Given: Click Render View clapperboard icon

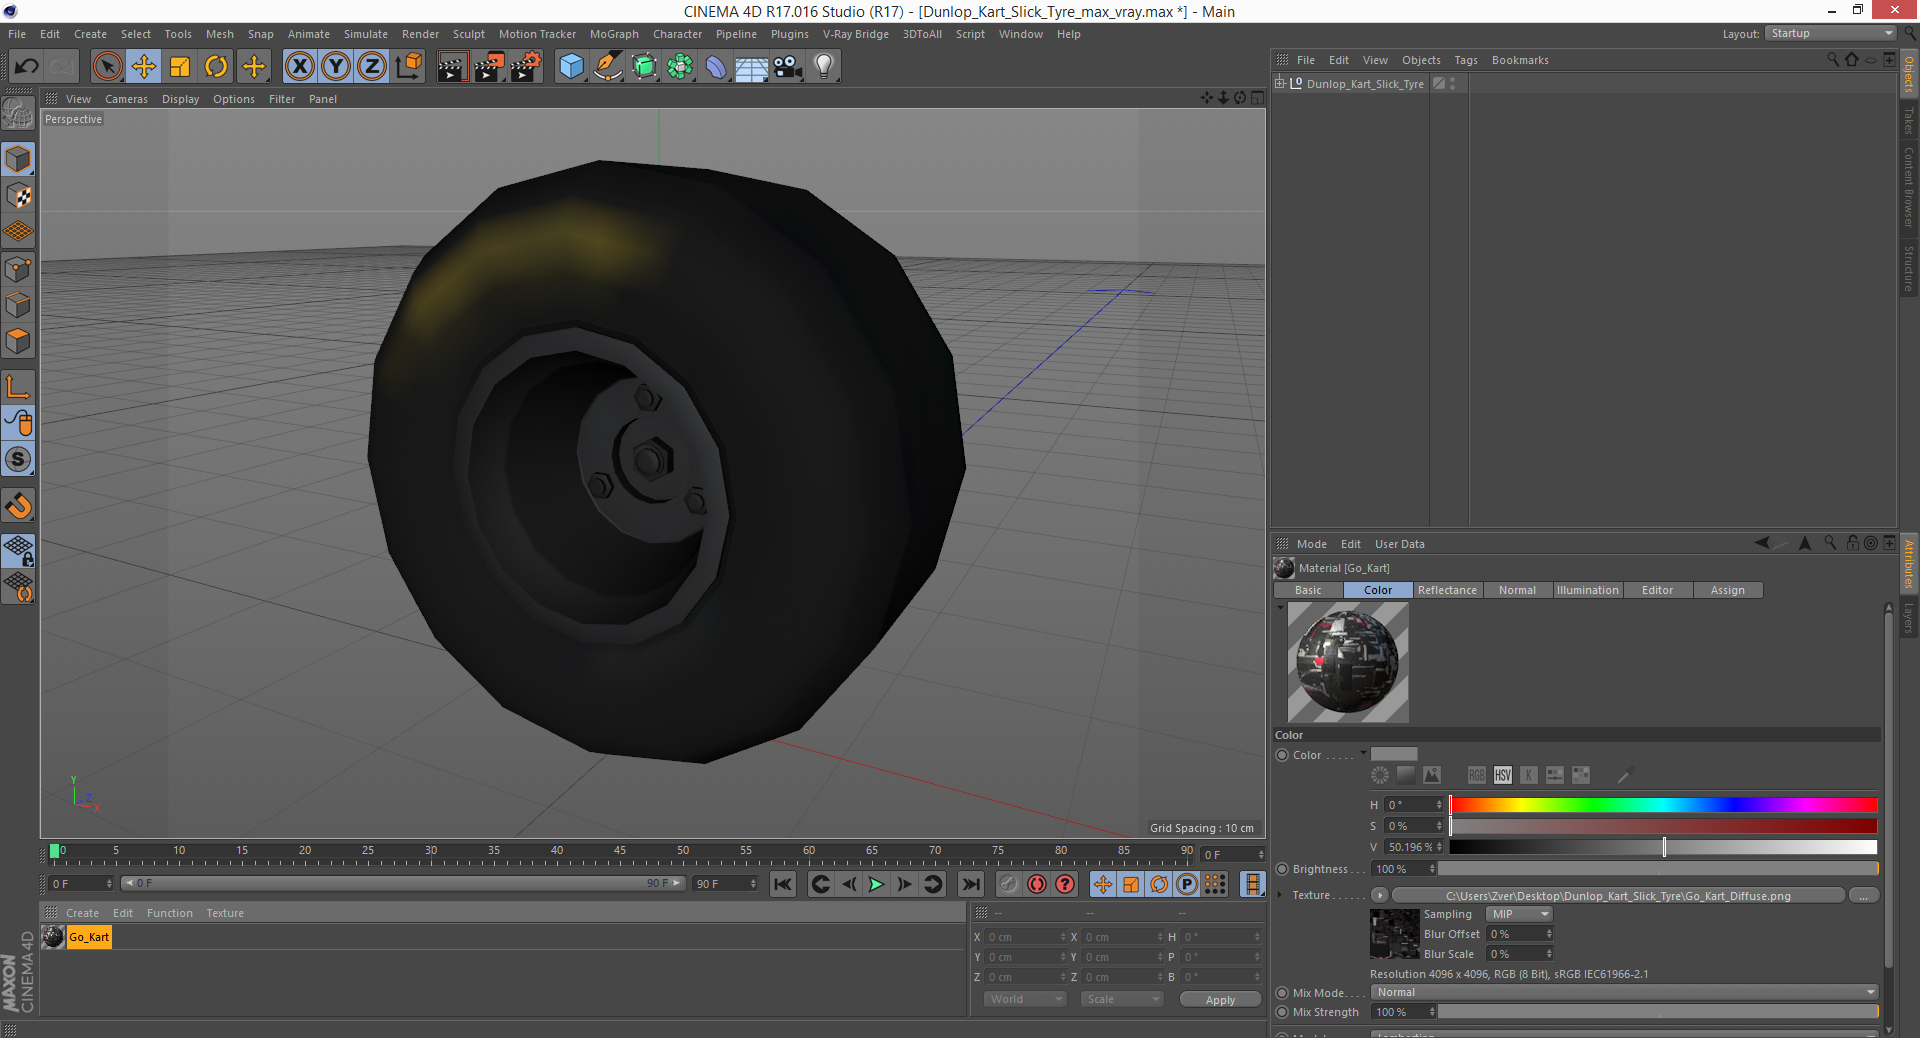Looking at the screenshot, I should [x=452, y=67].
